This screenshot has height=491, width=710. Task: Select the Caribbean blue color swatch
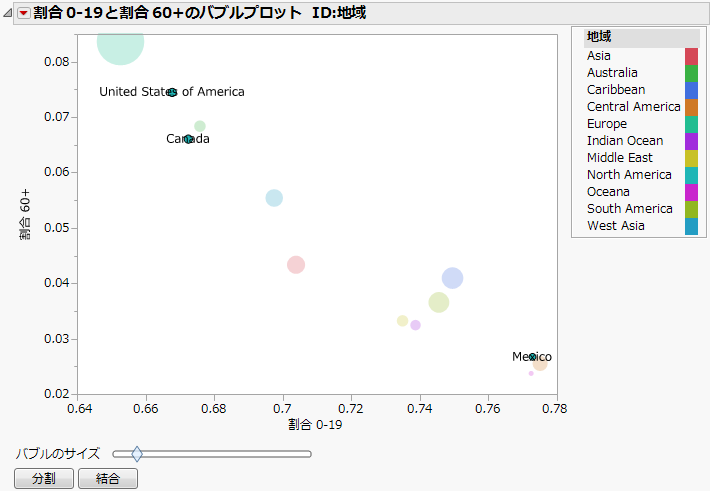[x=691, y=90]
